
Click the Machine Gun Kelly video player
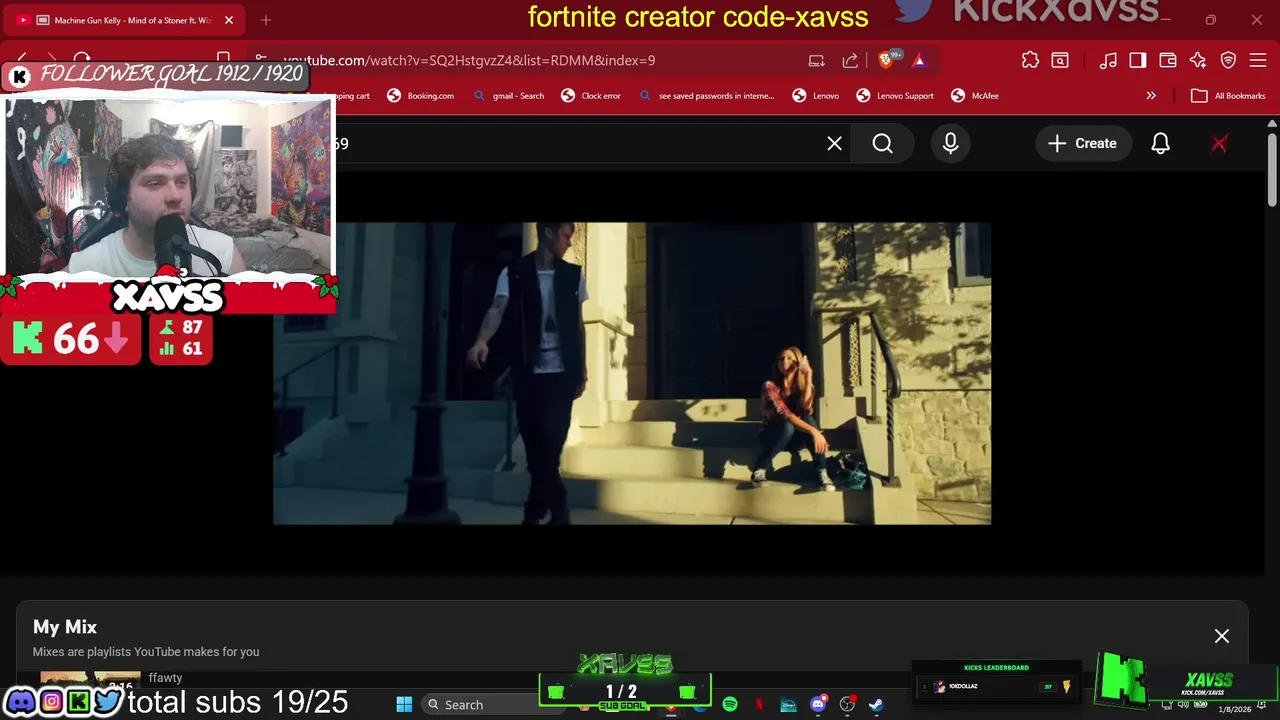pos(632,373)
